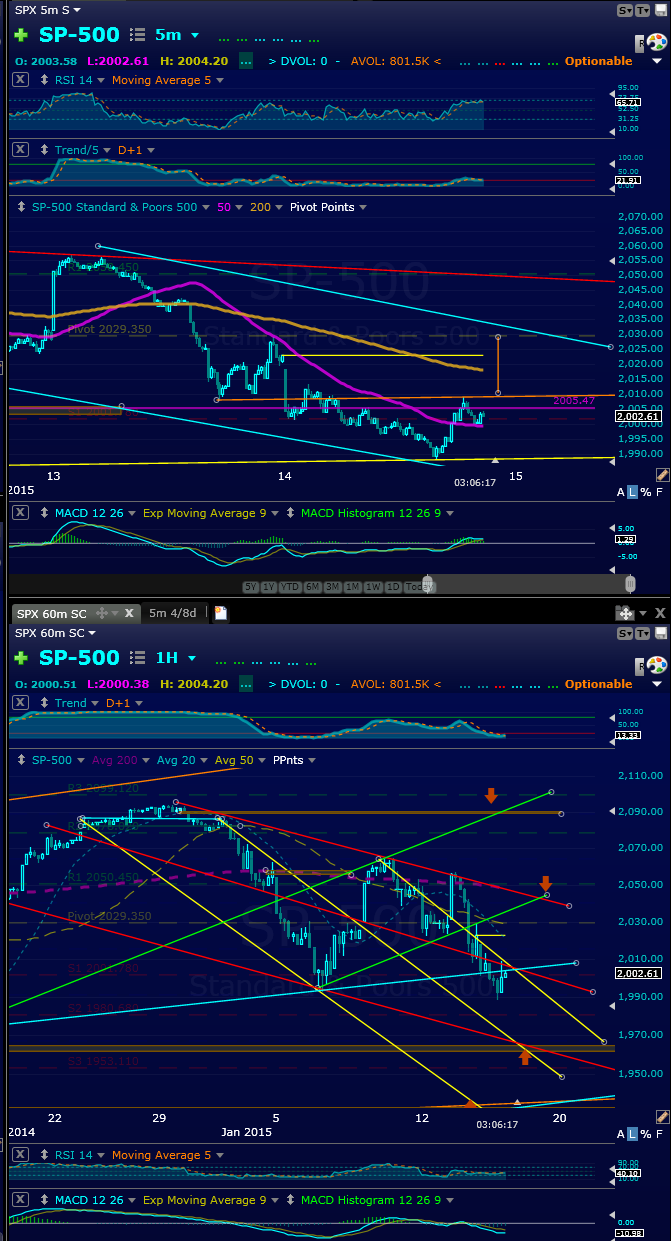The image size is (671, 1241).
Task: Click the 2,002.61 price tag on the 5m chart axis
Action: pyautogui.click(x=639, y=416)
